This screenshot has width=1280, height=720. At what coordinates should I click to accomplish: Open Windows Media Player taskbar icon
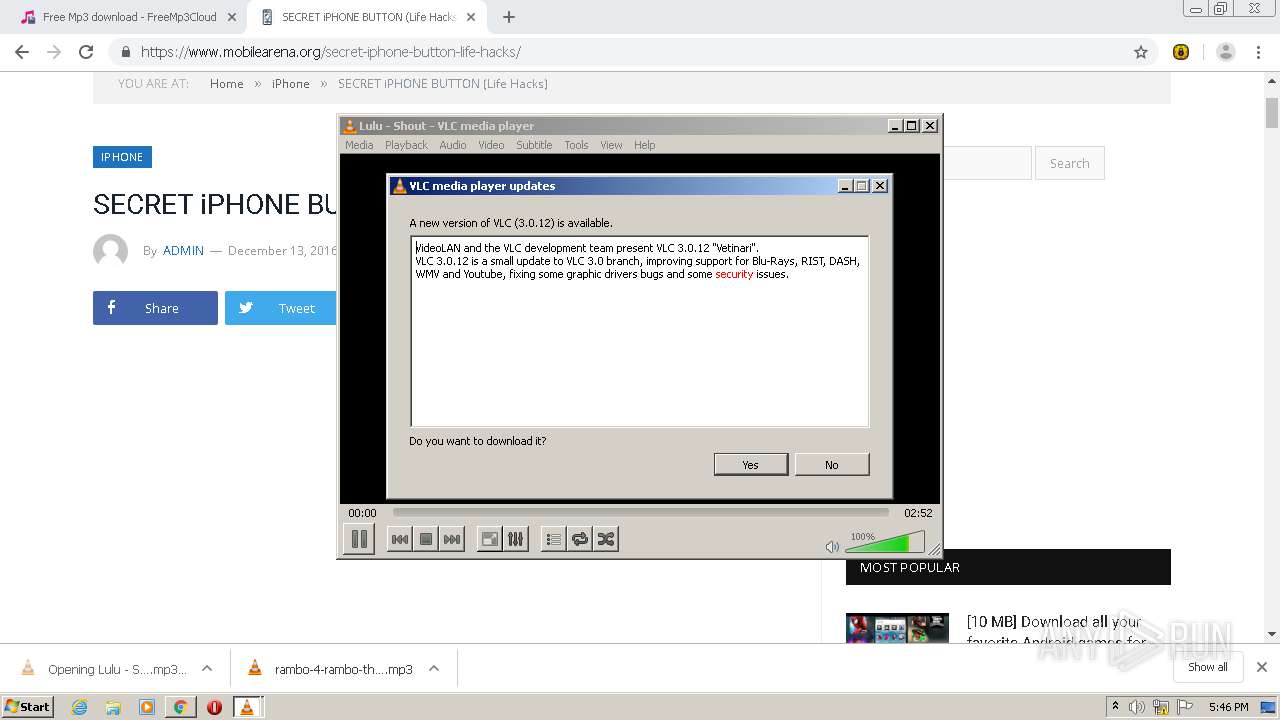point(147,707)
